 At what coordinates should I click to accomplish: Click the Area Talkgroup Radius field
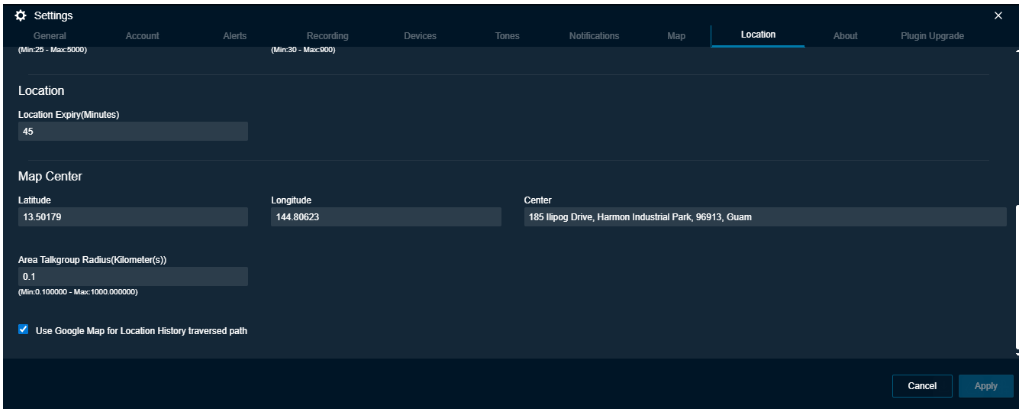pos(133,276)
